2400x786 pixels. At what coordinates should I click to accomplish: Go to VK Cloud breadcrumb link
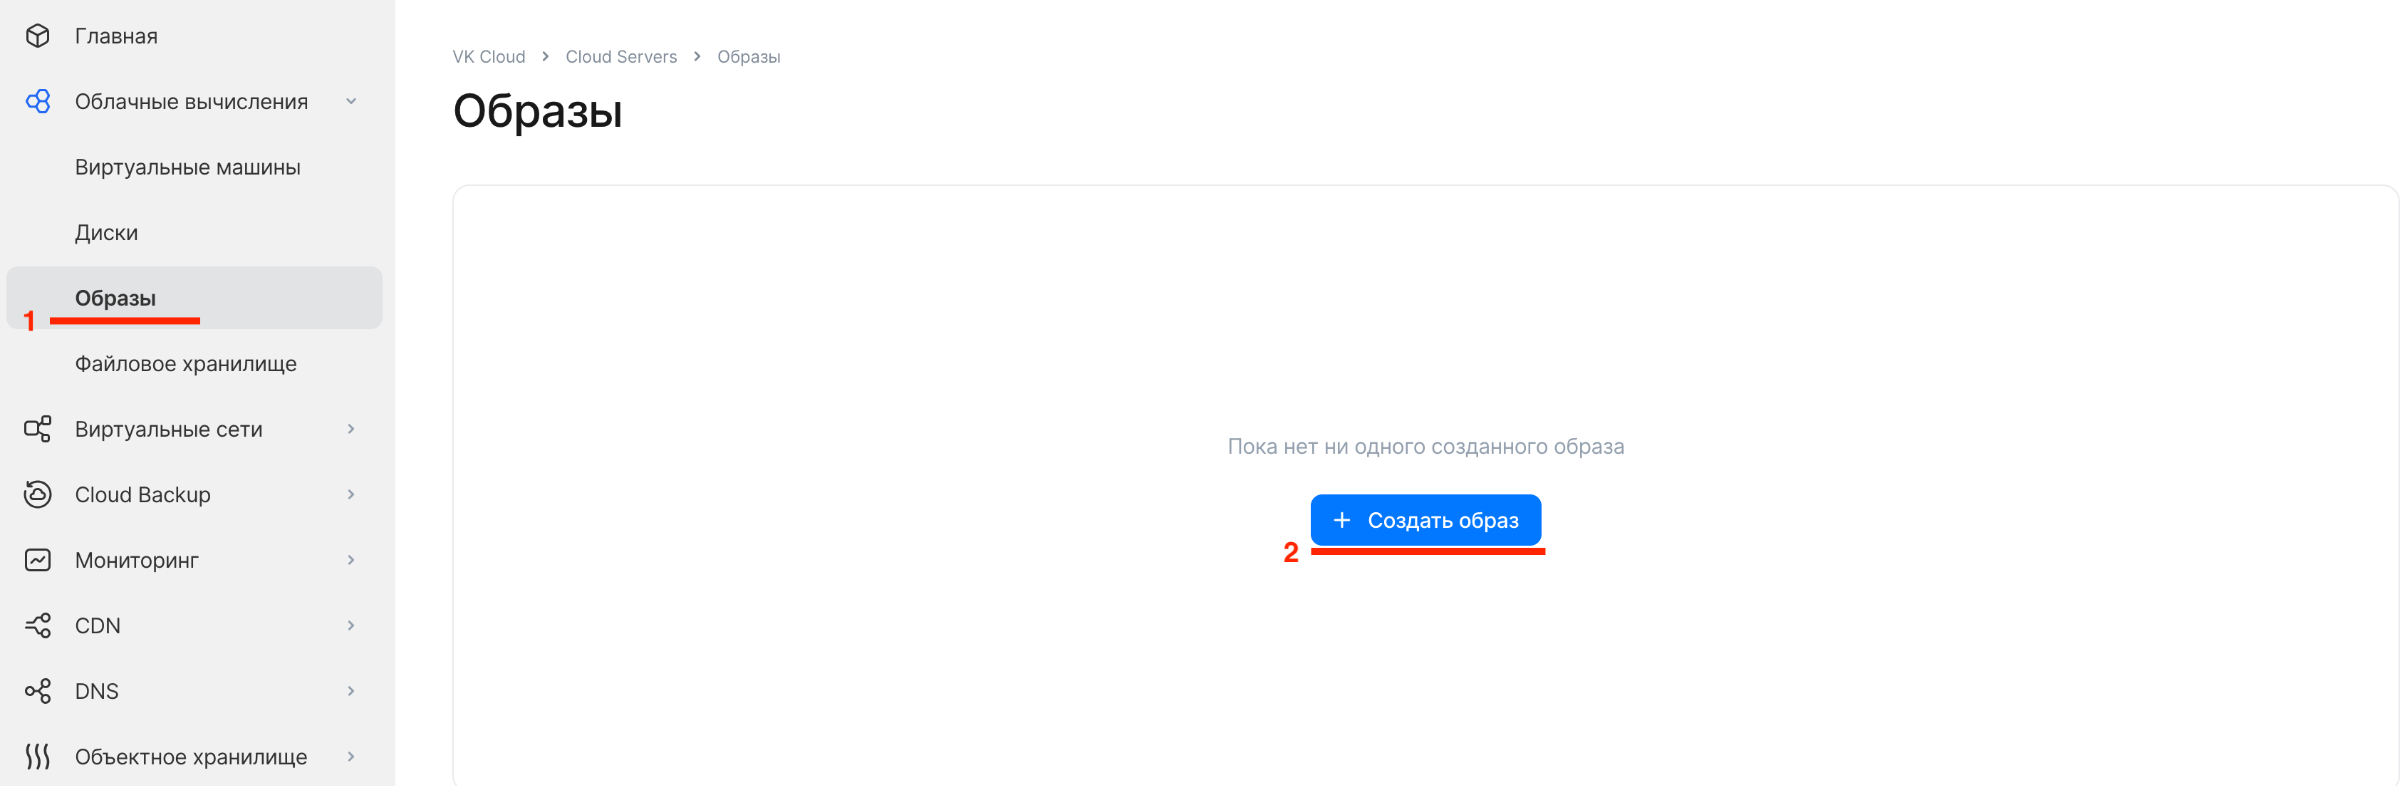coord(489,57)
